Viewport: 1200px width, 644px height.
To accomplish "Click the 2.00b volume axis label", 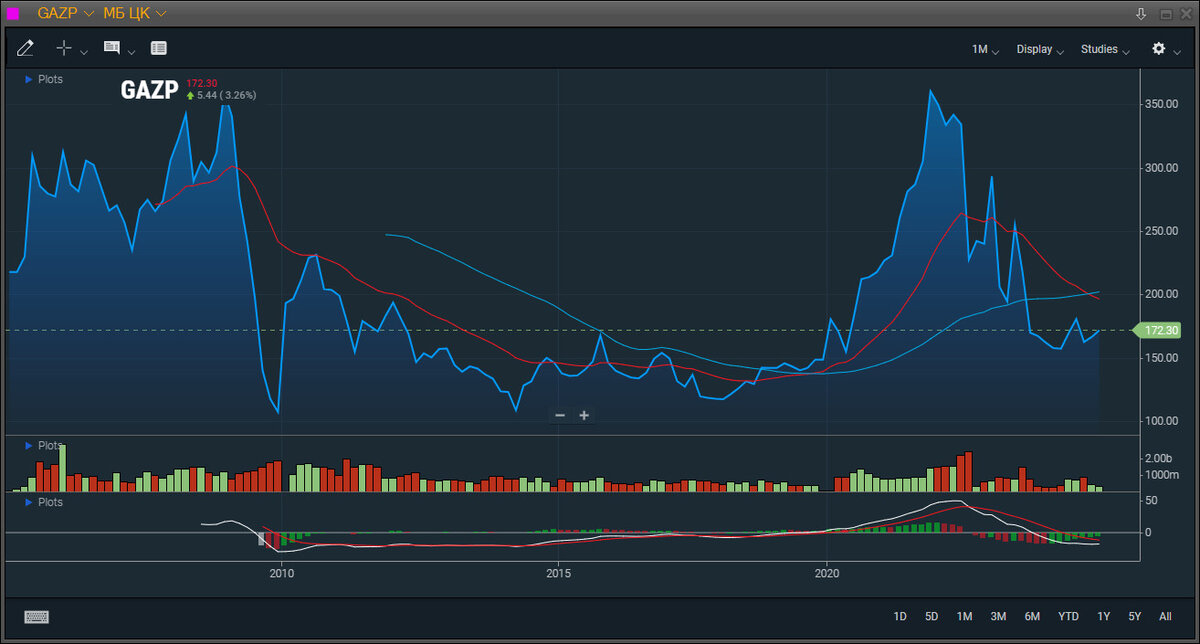I will pos(1158,458).
